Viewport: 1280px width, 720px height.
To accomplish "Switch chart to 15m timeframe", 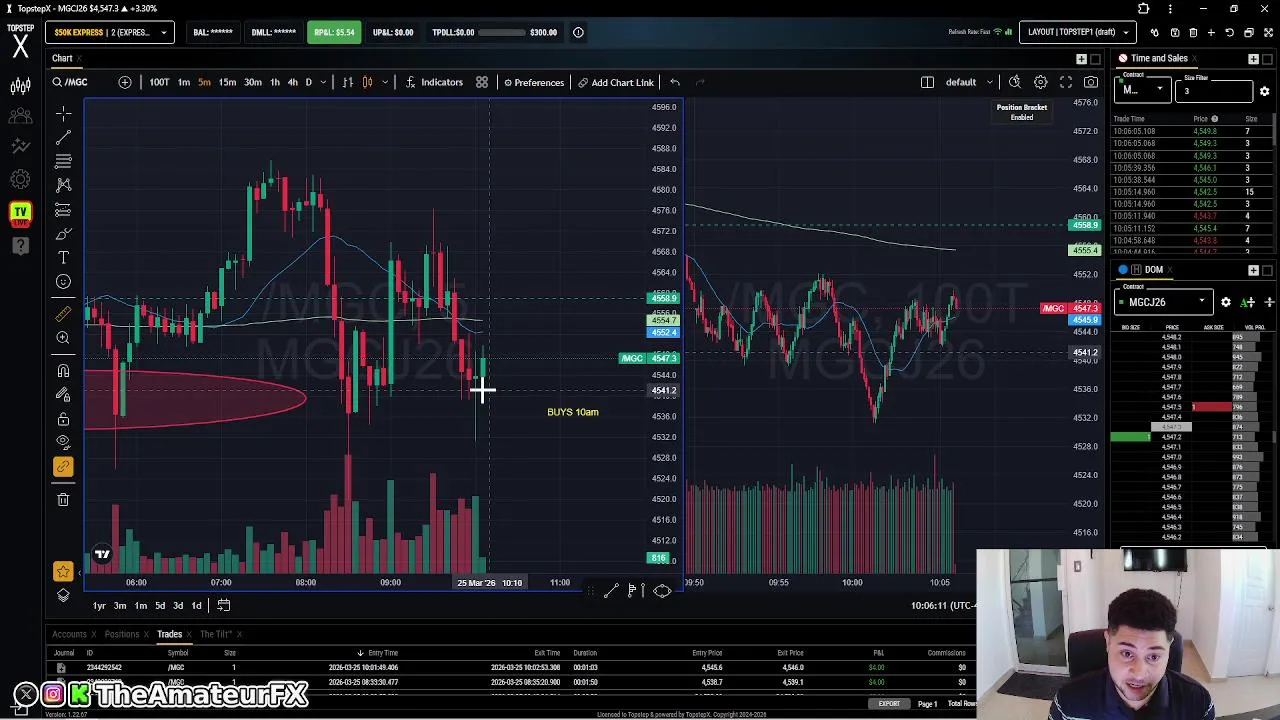I will point(227,82).
